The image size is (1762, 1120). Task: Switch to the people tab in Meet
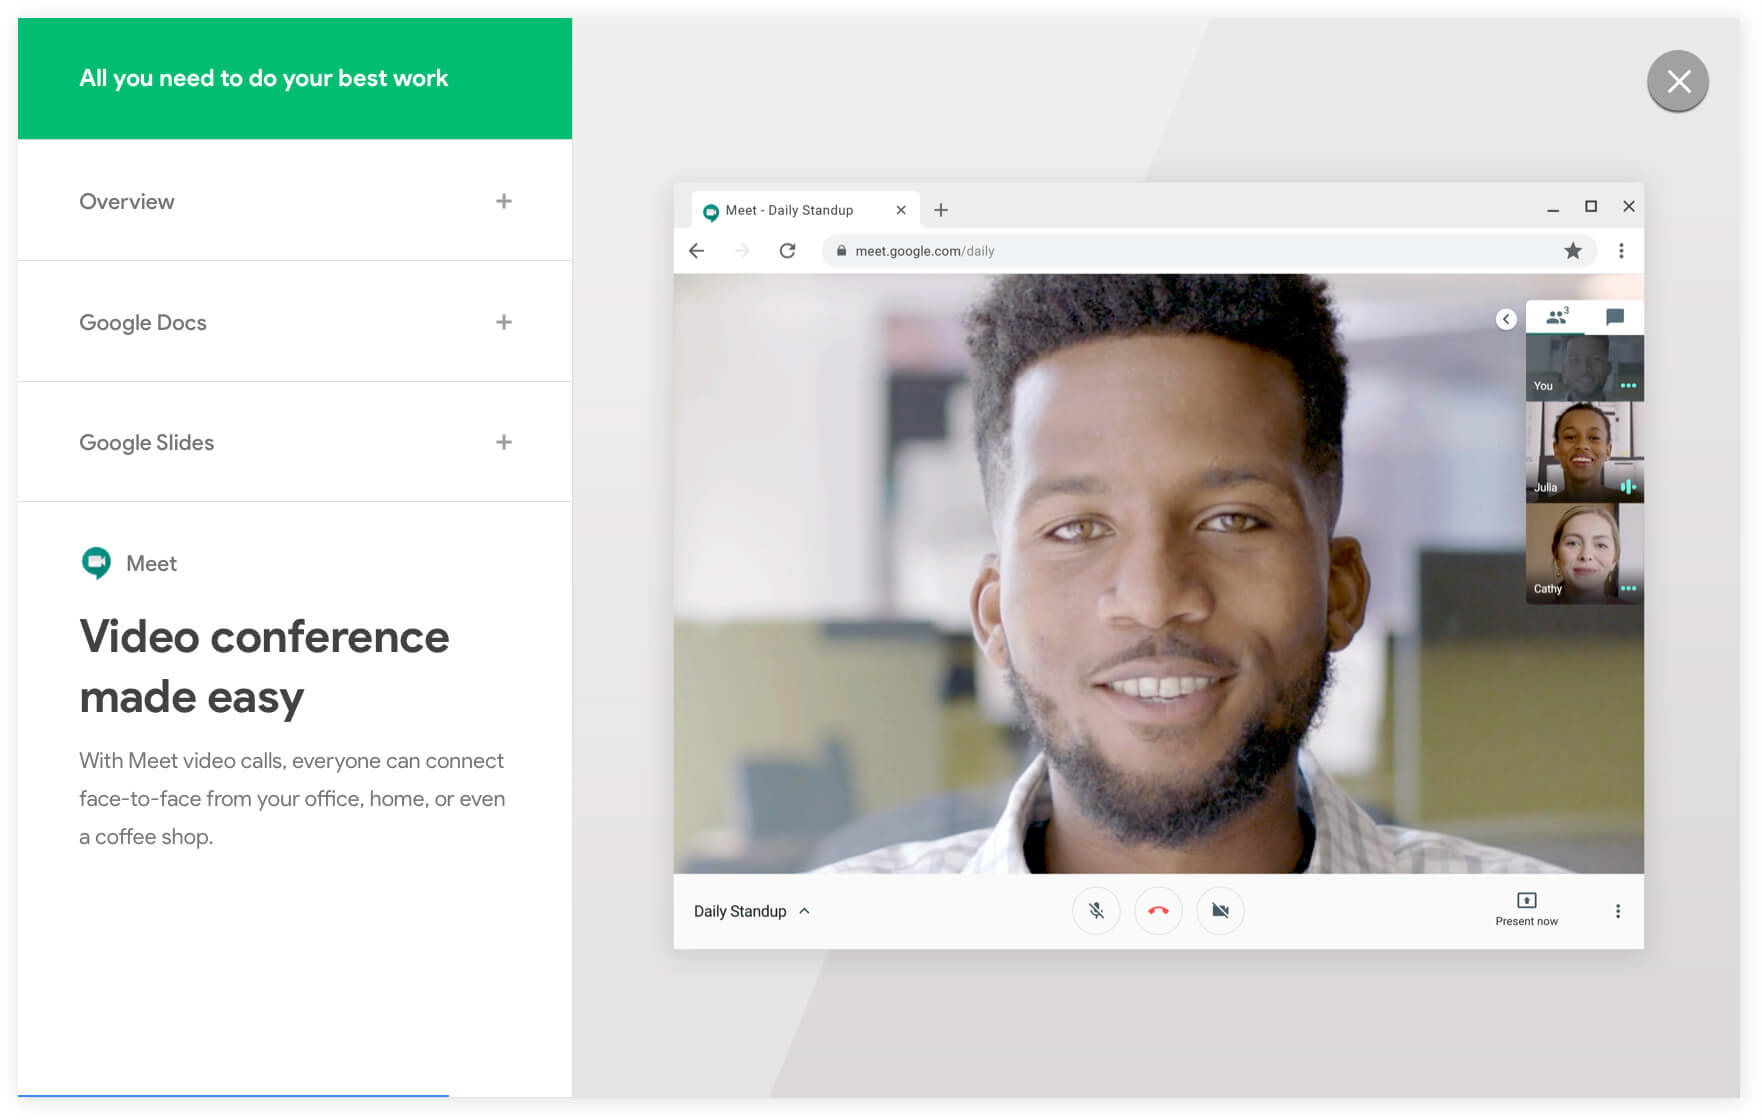point(1556,317)
